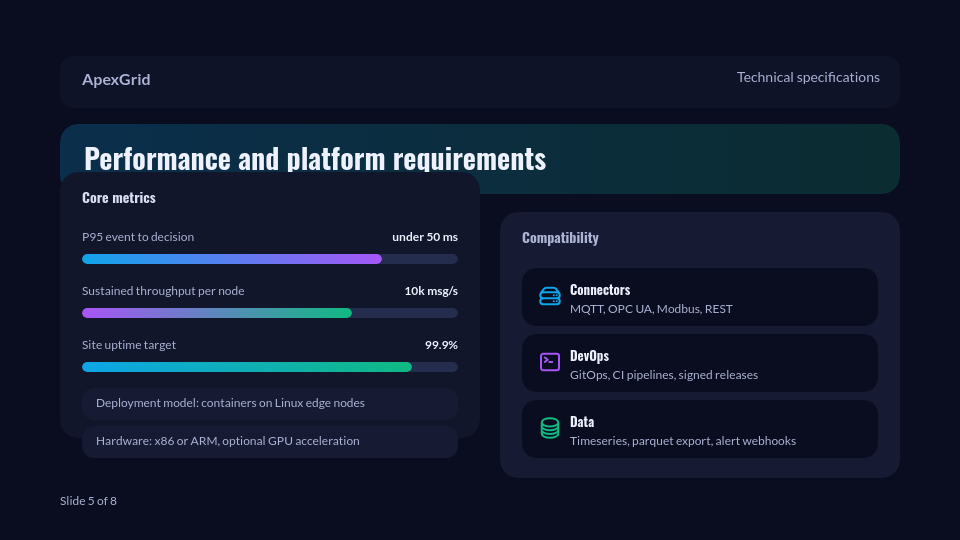Open the DevOps compatibility card

coord(700,363)
